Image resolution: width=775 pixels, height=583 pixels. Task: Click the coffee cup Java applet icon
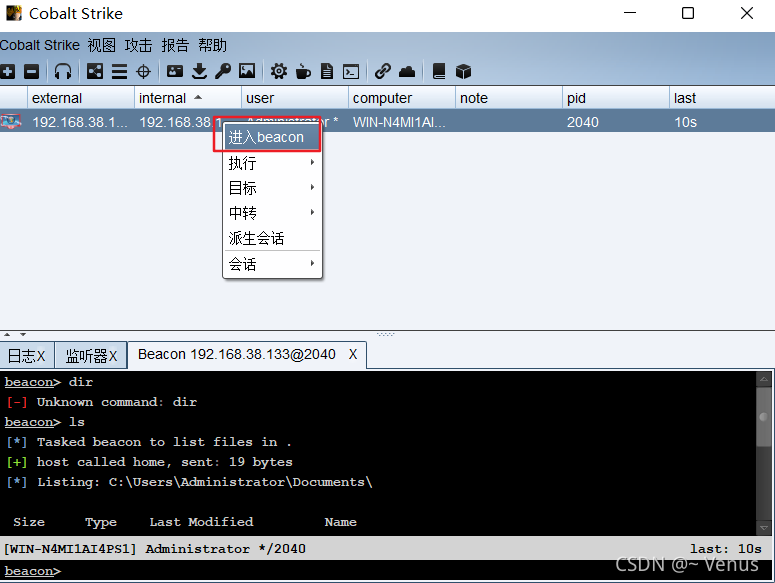[303, 72]
